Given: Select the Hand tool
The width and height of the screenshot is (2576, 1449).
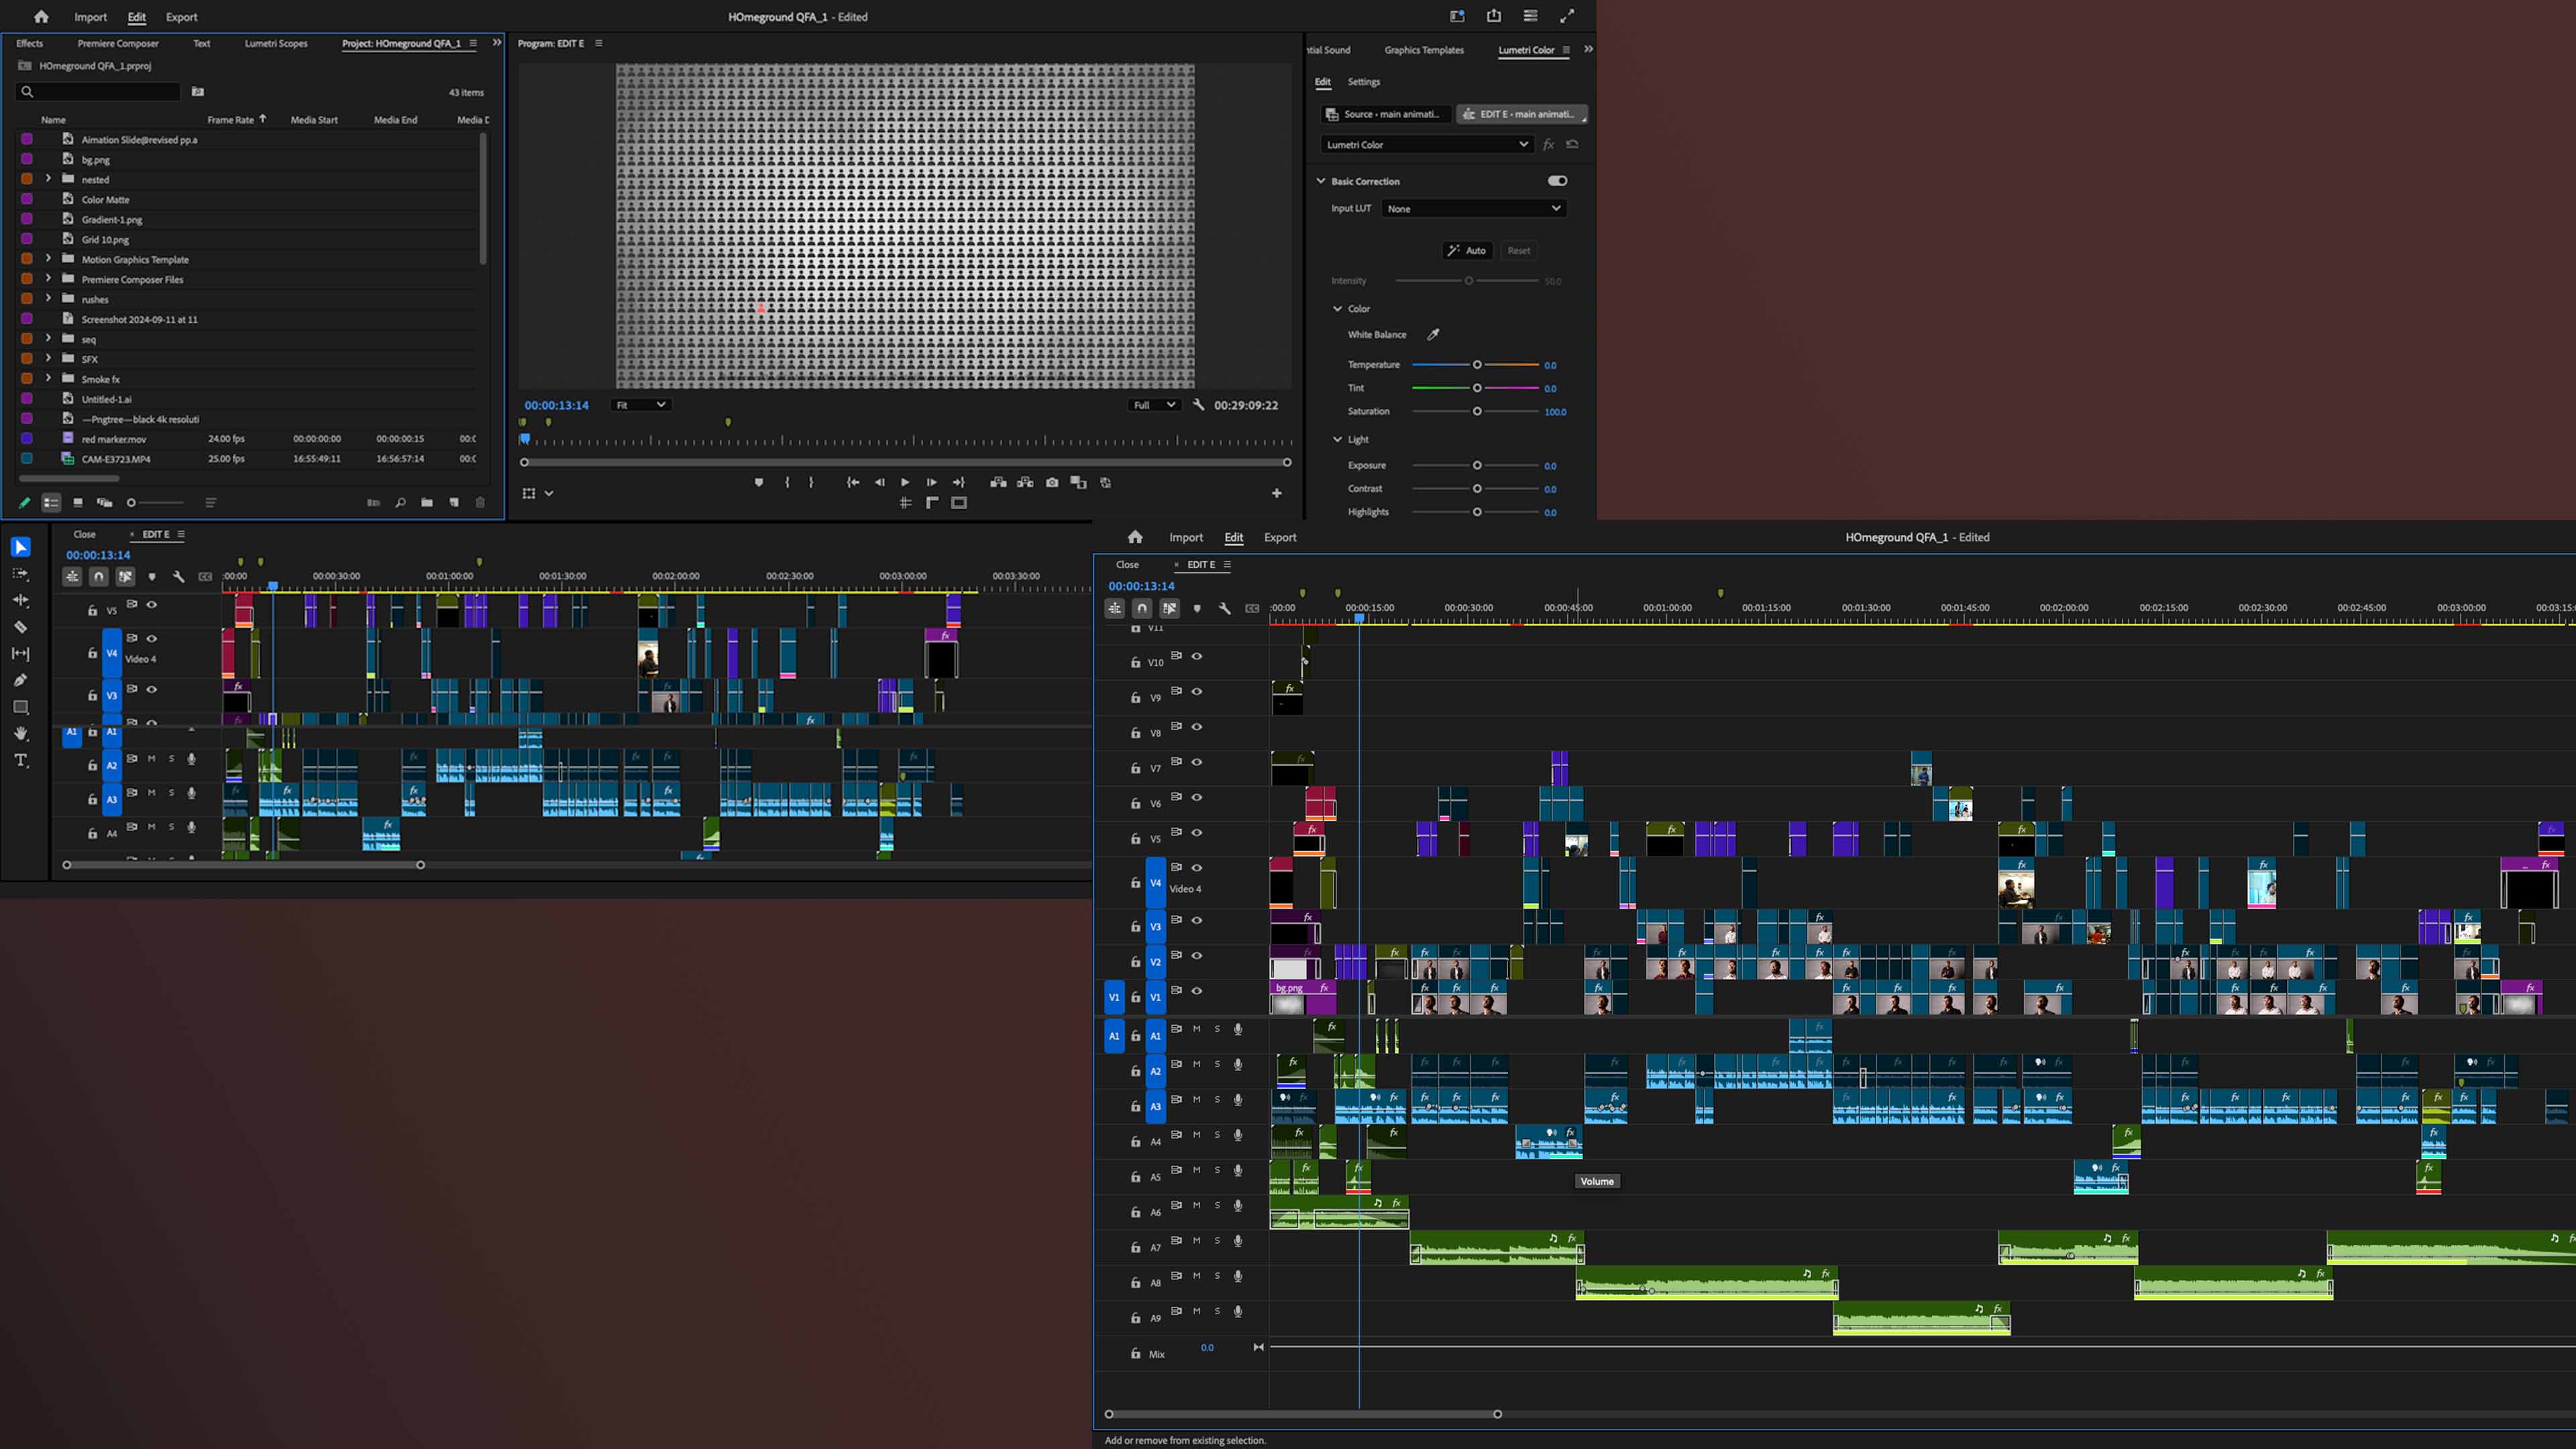Looking at the screenshot, I should pos(20,734).
